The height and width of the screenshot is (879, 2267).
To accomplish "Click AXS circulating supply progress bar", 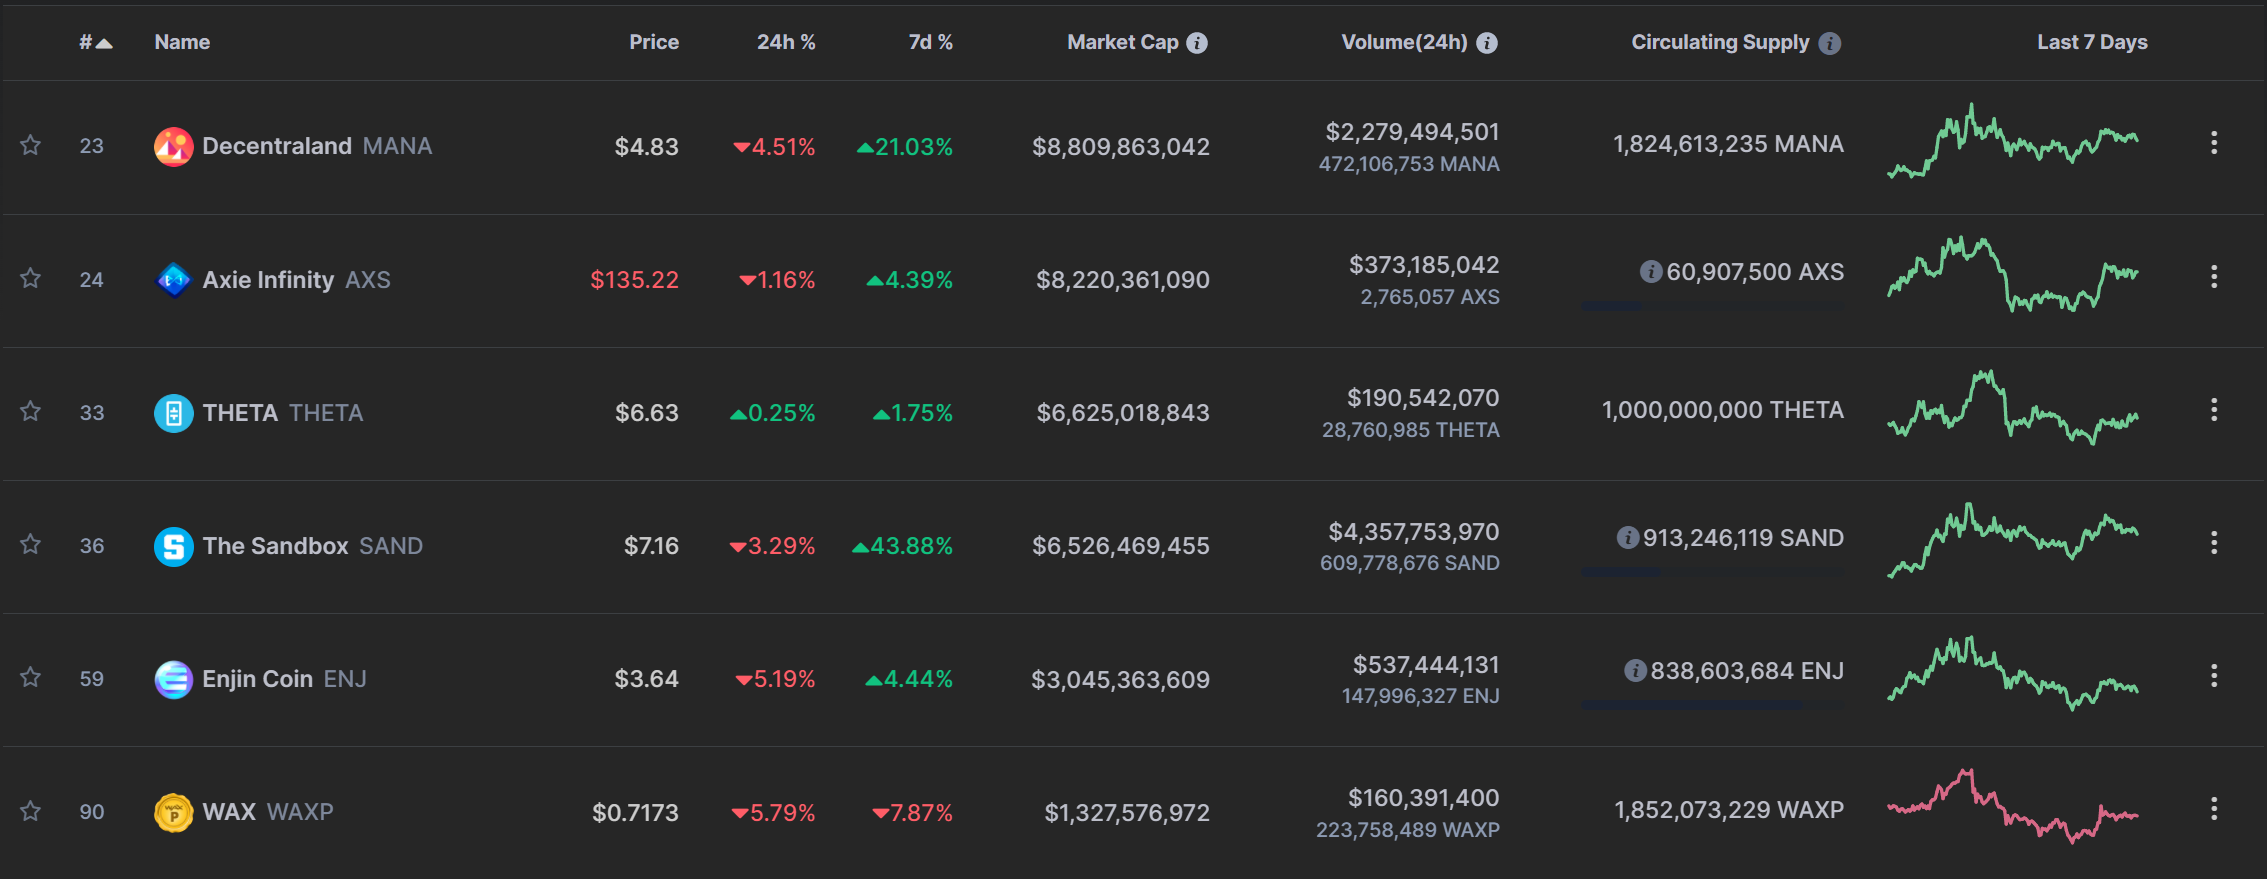I will (1713, 306).
